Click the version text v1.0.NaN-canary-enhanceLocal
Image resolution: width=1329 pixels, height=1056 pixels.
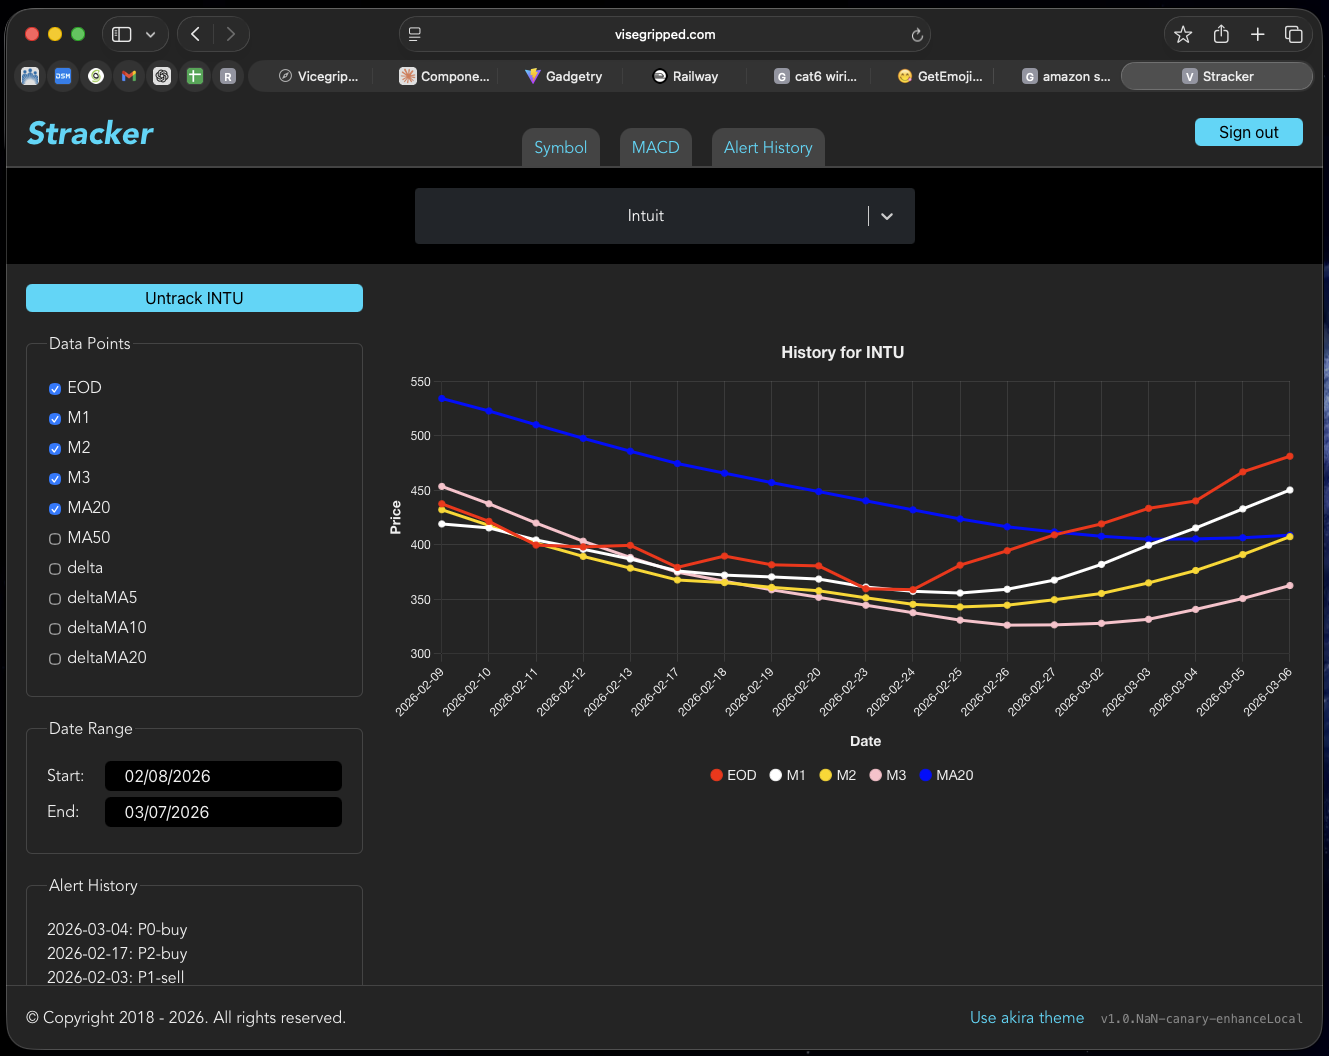point(1201,1019)
